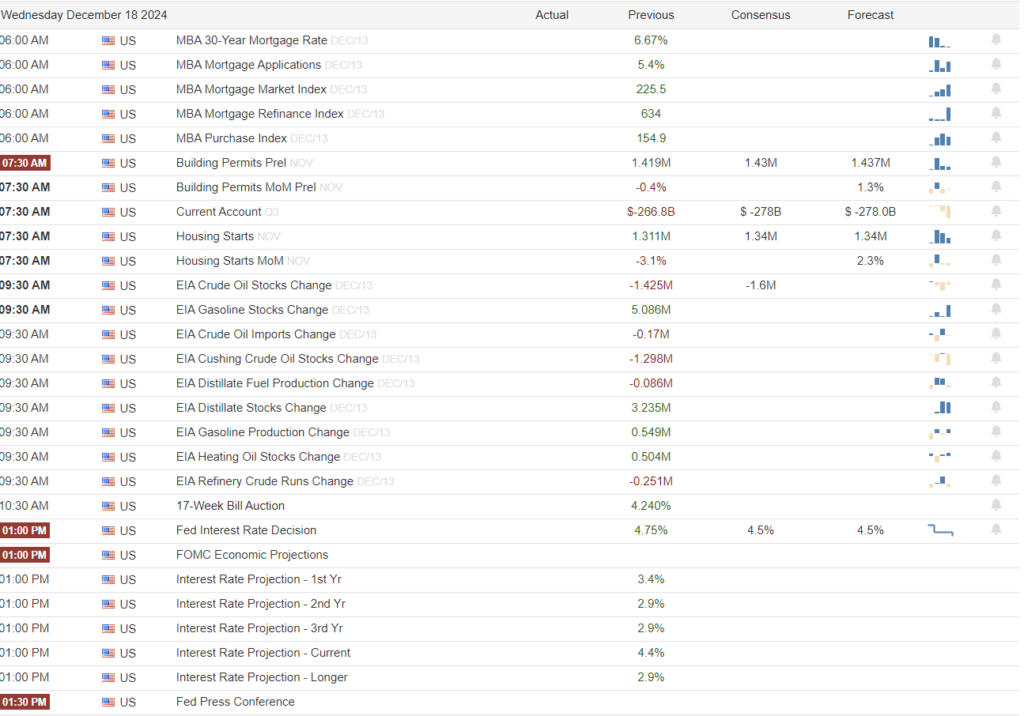Click the bar chart icon for EIA Distillate Stocks Change
This screenshot has height=716, width=1024.
click(940, 407)
